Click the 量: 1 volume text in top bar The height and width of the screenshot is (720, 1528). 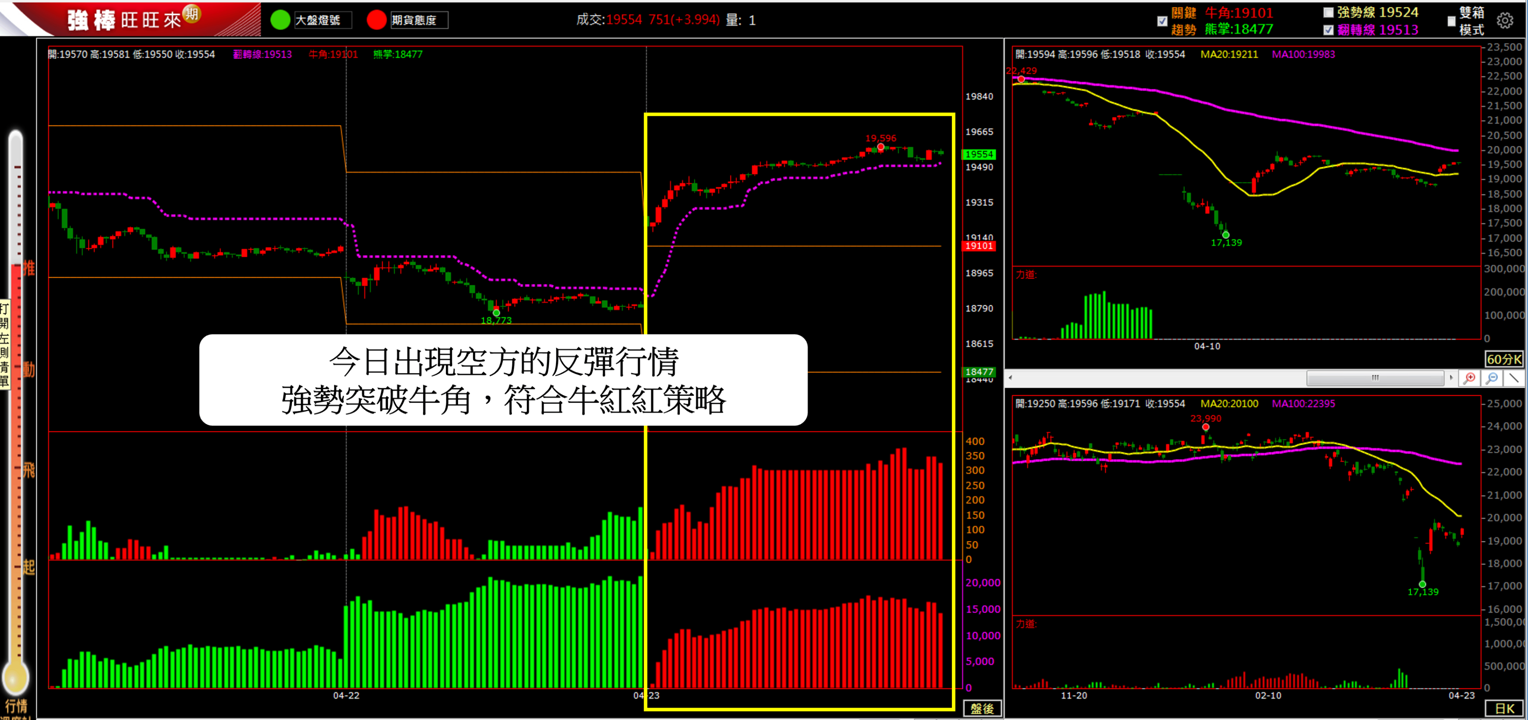click(743, 20)
